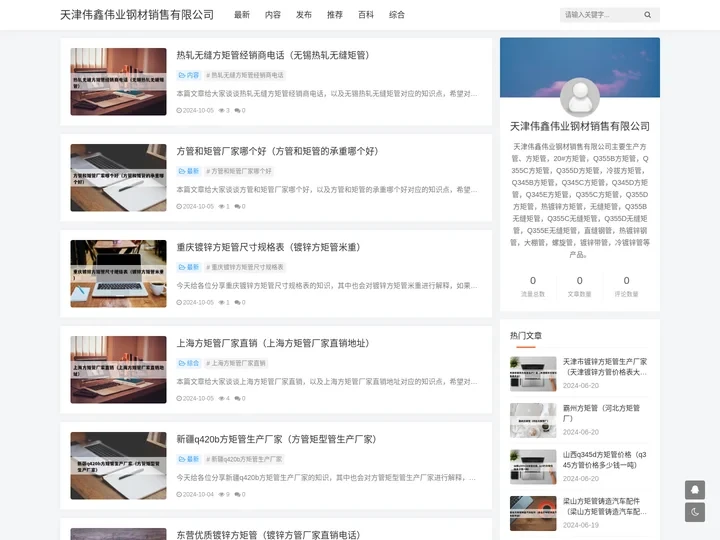Click the 评论数量 stat in sidebar

[x=626, y=286]
